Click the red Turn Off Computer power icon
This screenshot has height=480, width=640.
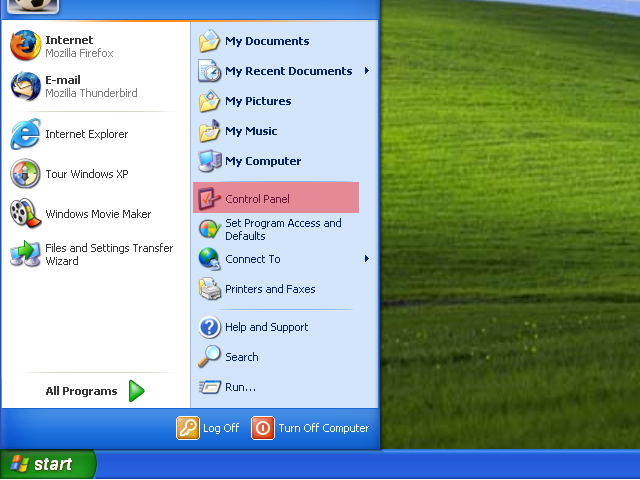(263, 428)
